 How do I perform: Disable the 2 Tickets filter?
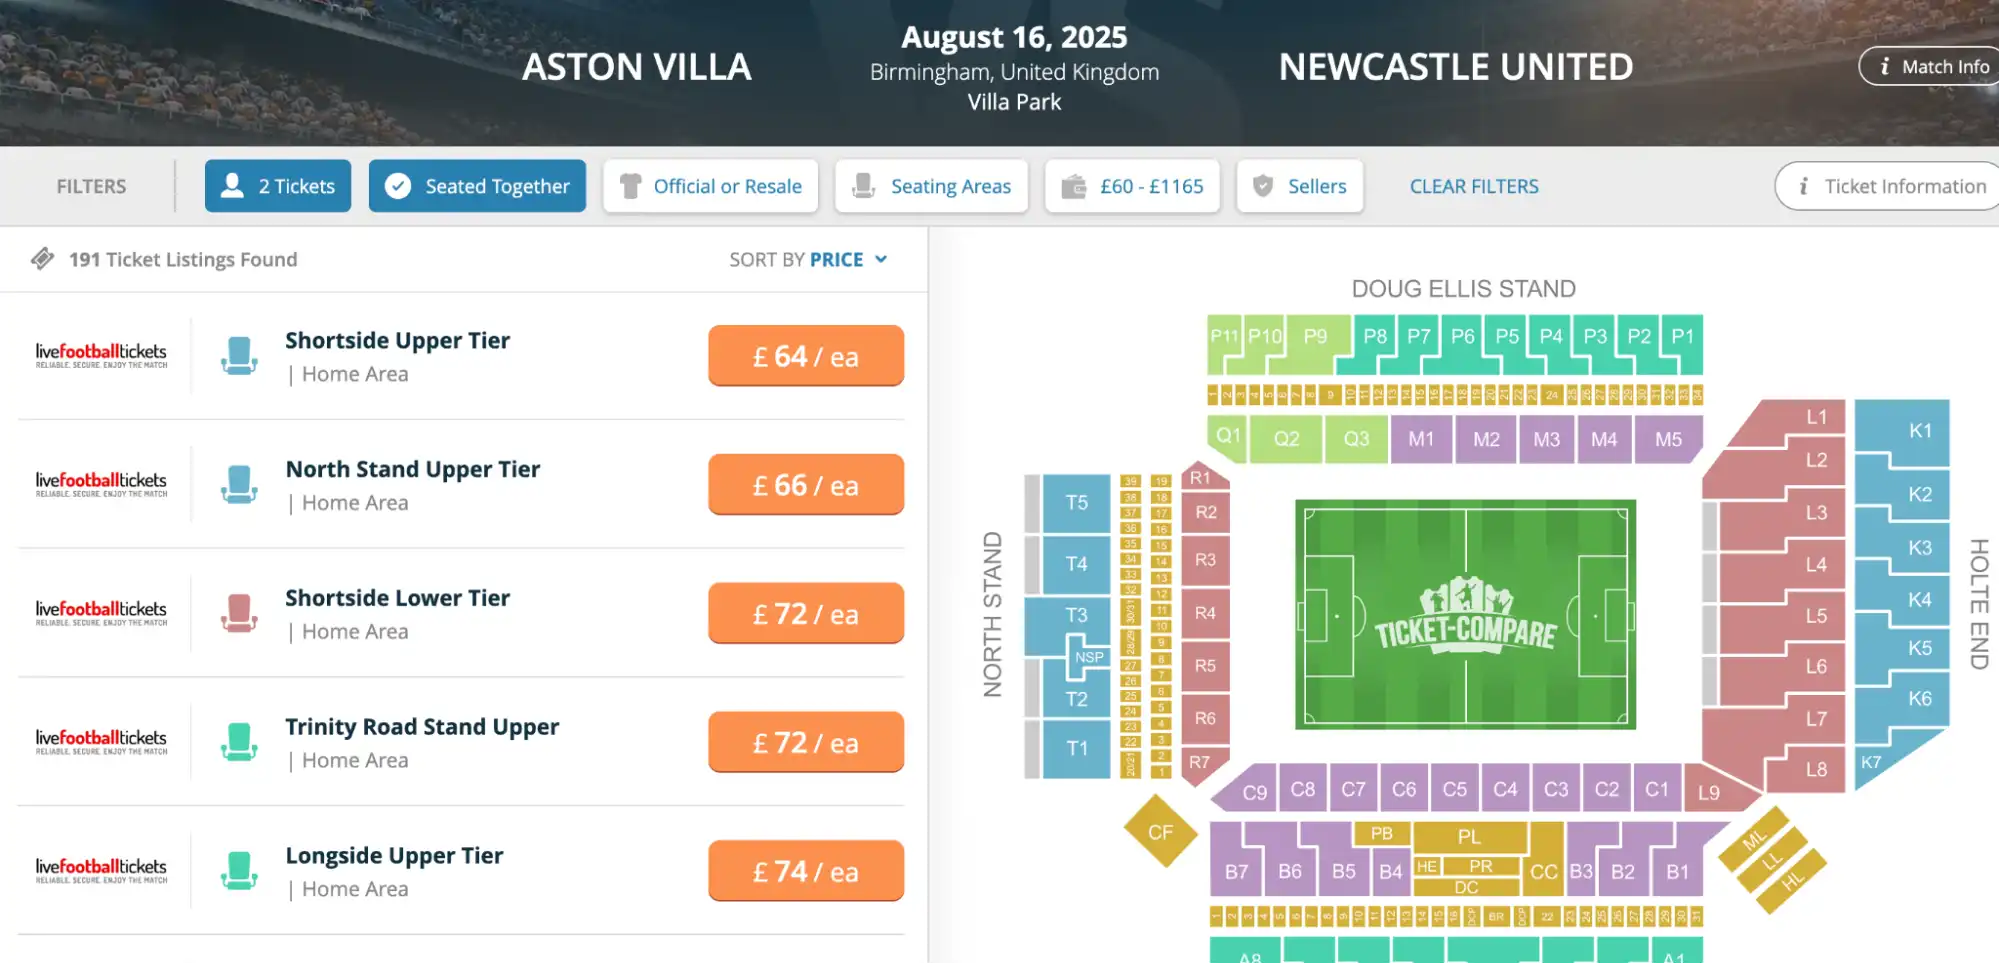click(x=277, y=185)
